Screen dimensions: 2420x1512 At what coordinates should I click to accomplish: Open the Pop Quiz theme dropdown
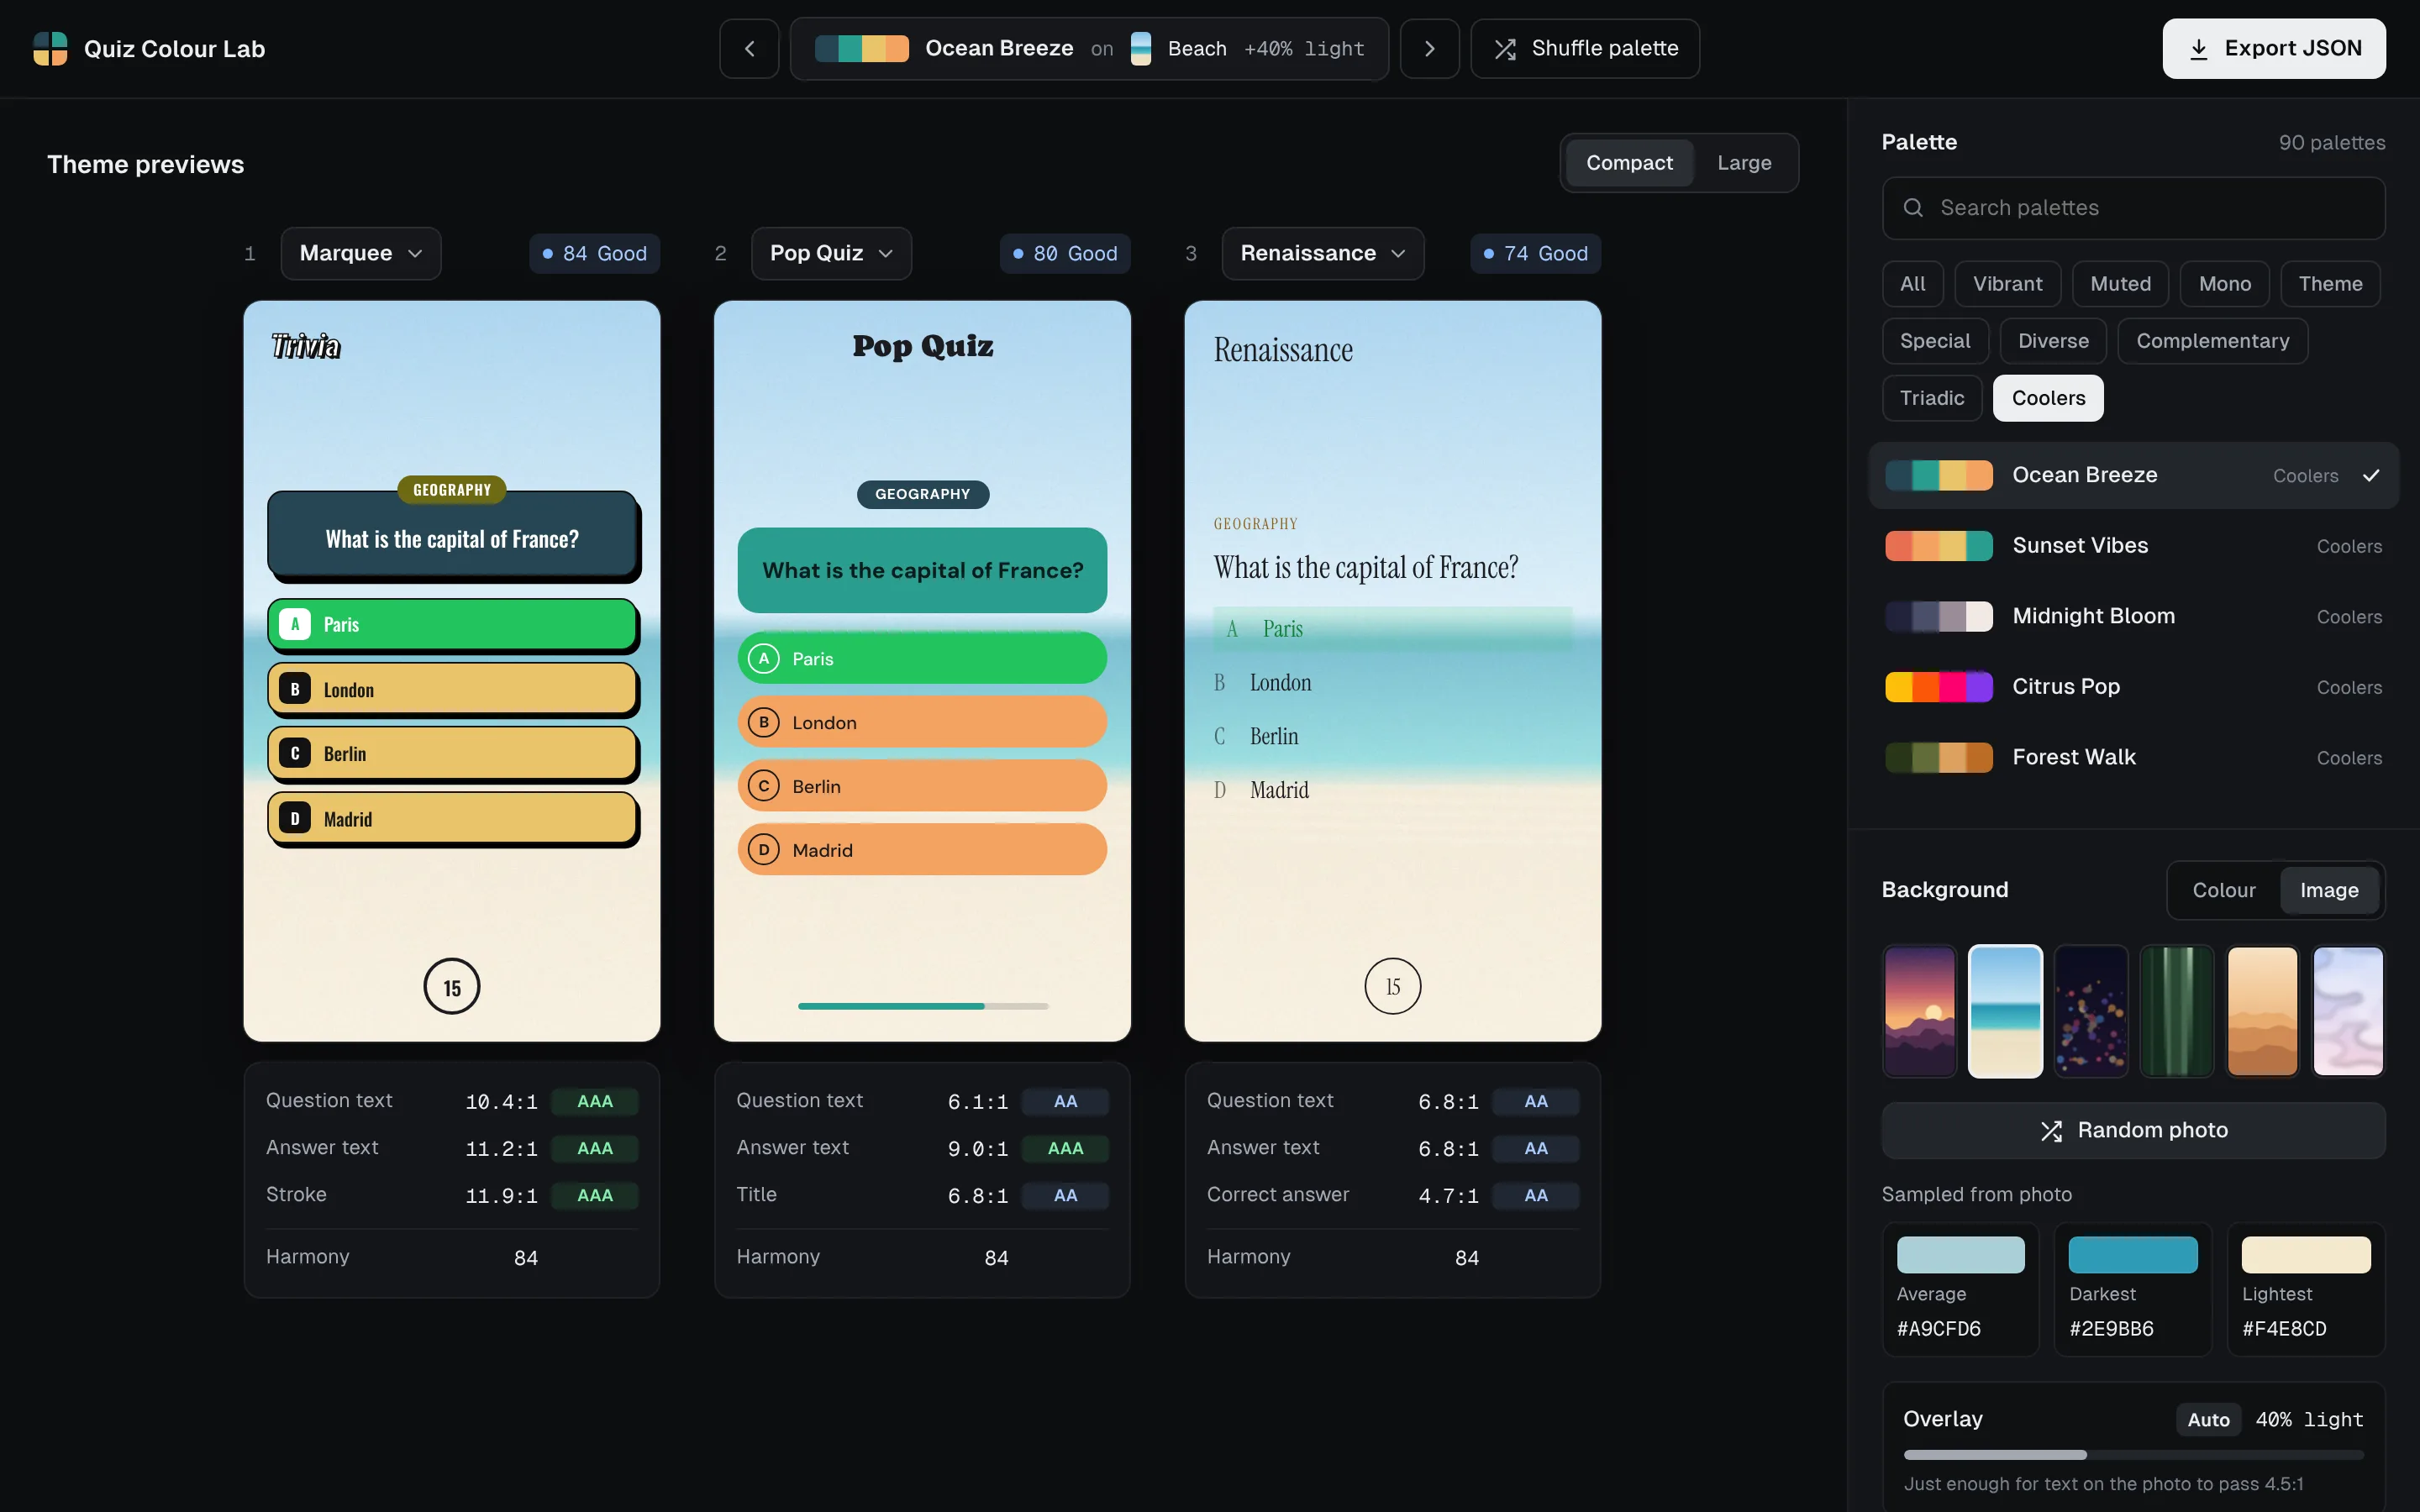pyautogui.click(x=831, y=253)
